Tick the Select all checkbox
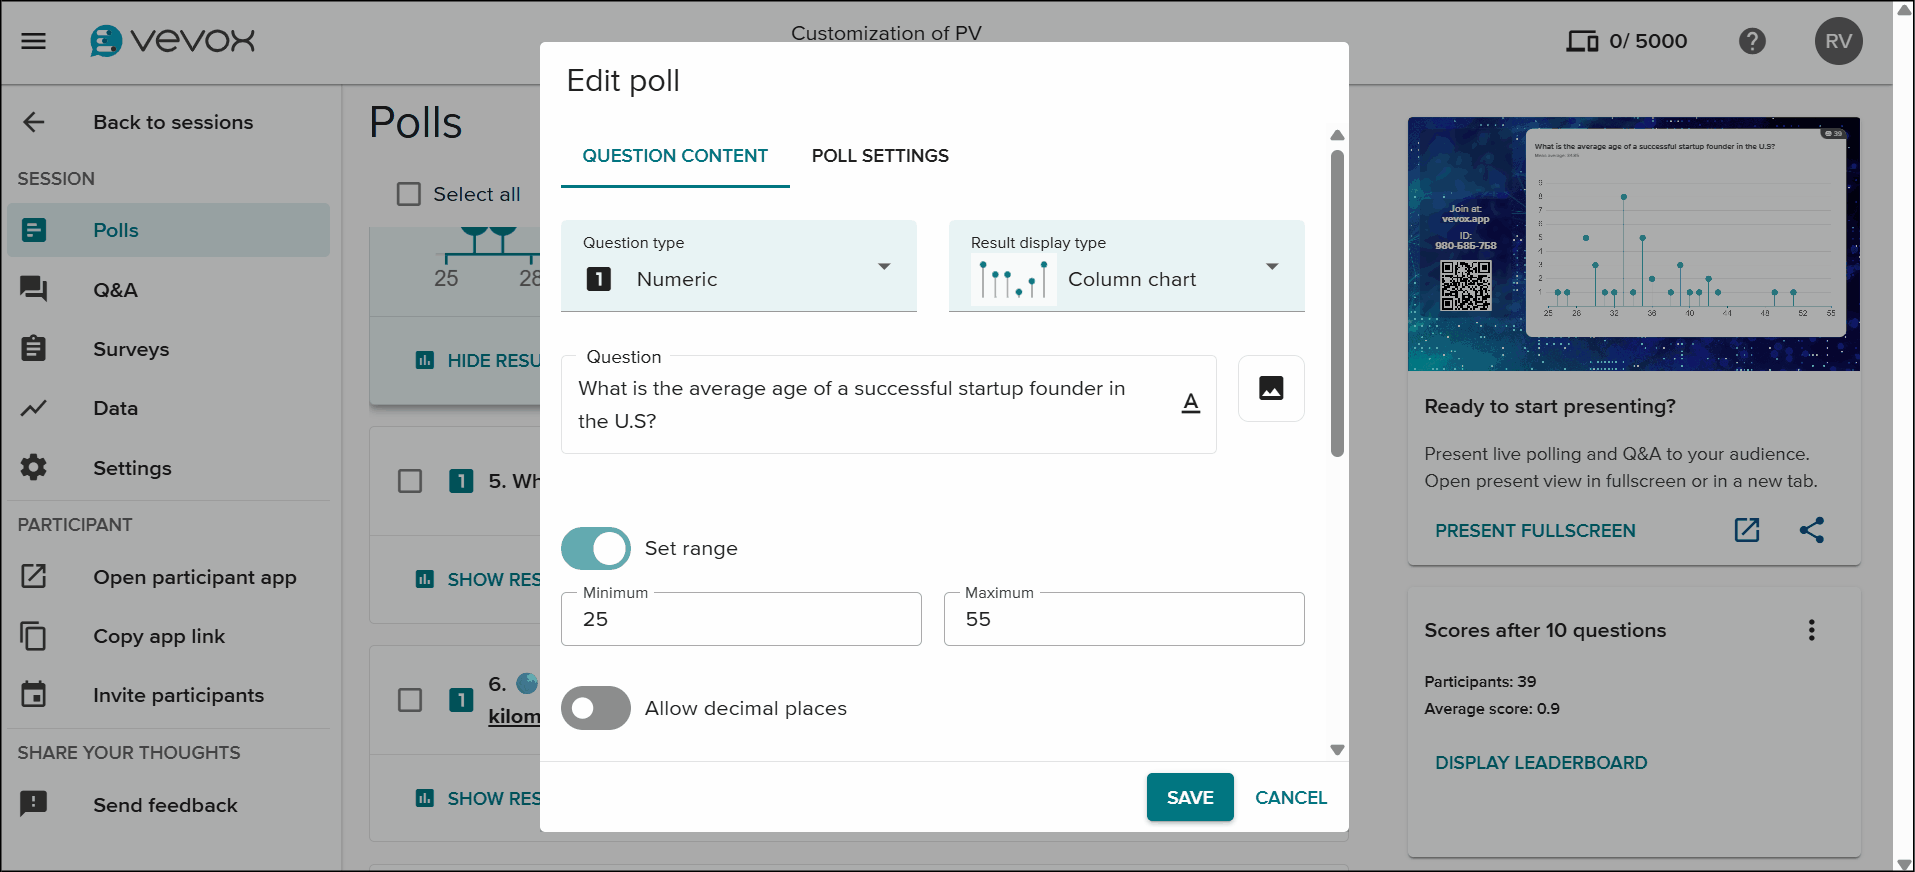This screenshot has width=1915, height=872. (408, 194)
